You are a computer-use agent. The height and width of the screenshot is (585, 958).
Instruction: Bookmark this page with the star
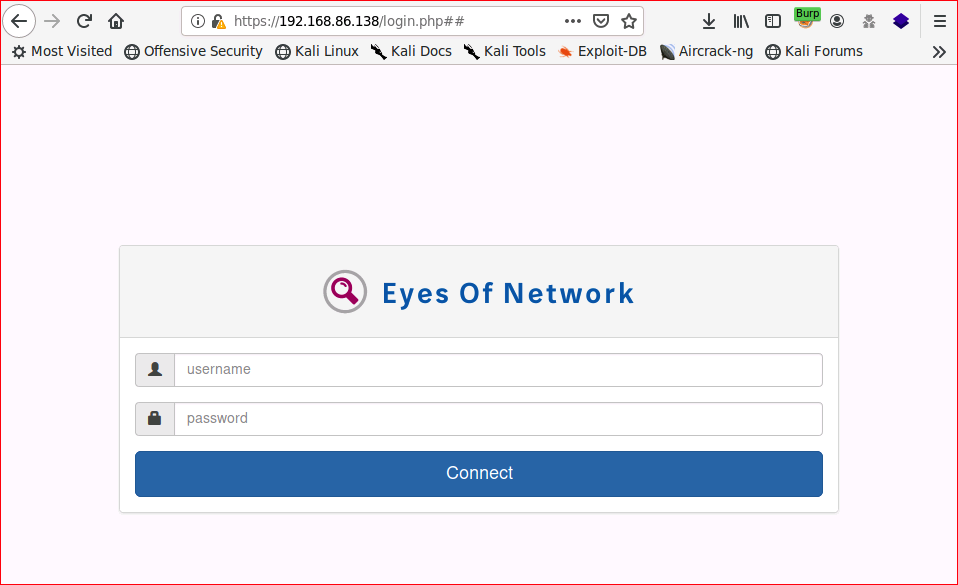click(629, 21)
